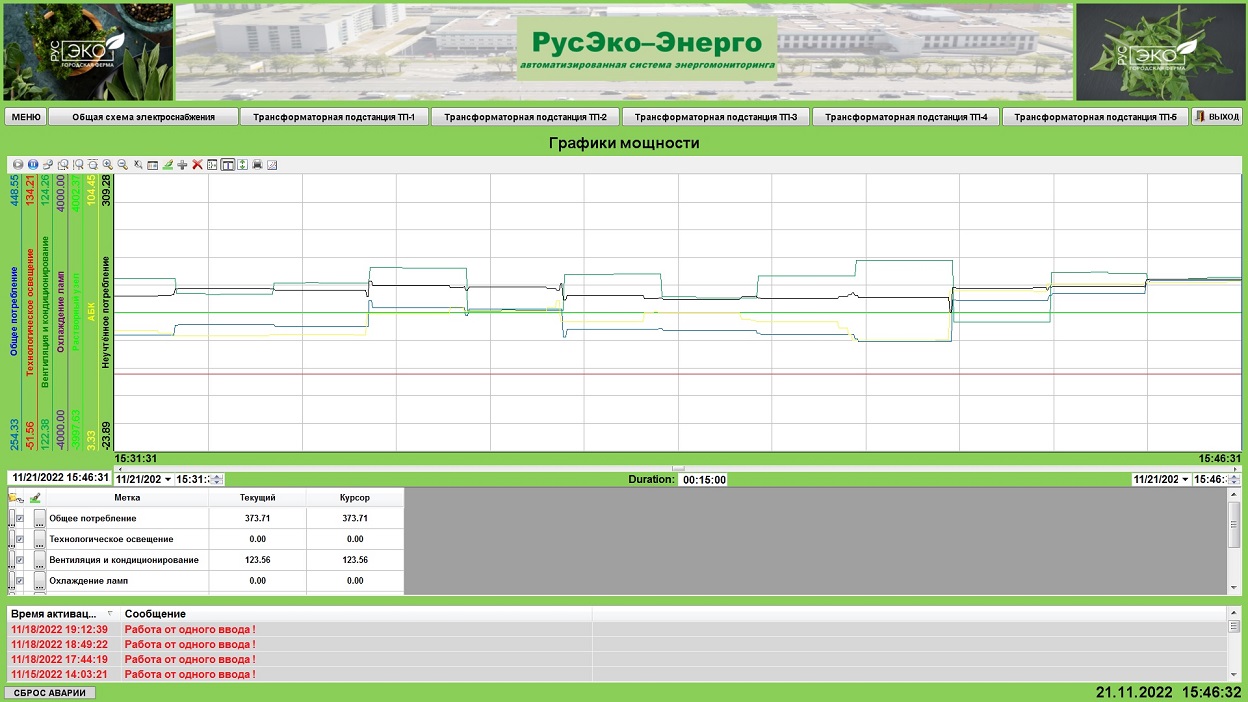Image resolution: width=1248 pixels, height=702 pixels.
Task: Click the start time spinner arrows
Action: point(218,479)
